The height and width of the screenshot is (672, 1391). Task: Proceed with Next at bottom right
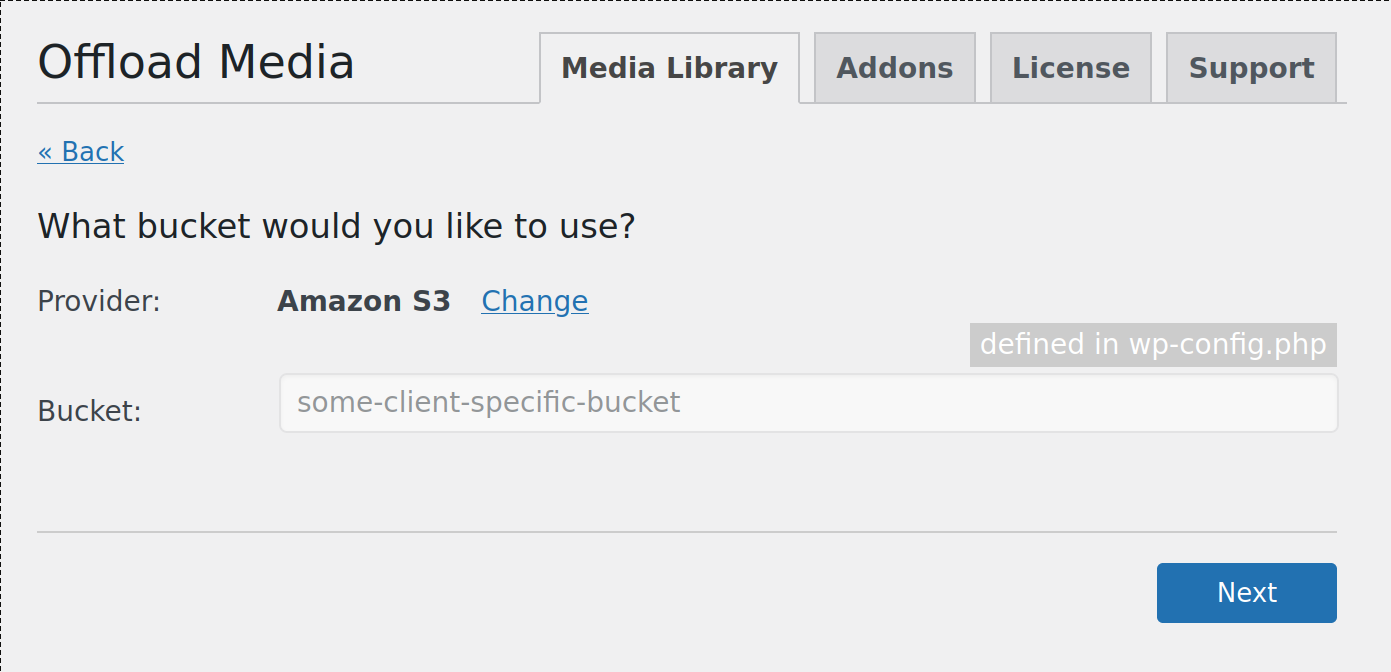[x=1246, y=592]
